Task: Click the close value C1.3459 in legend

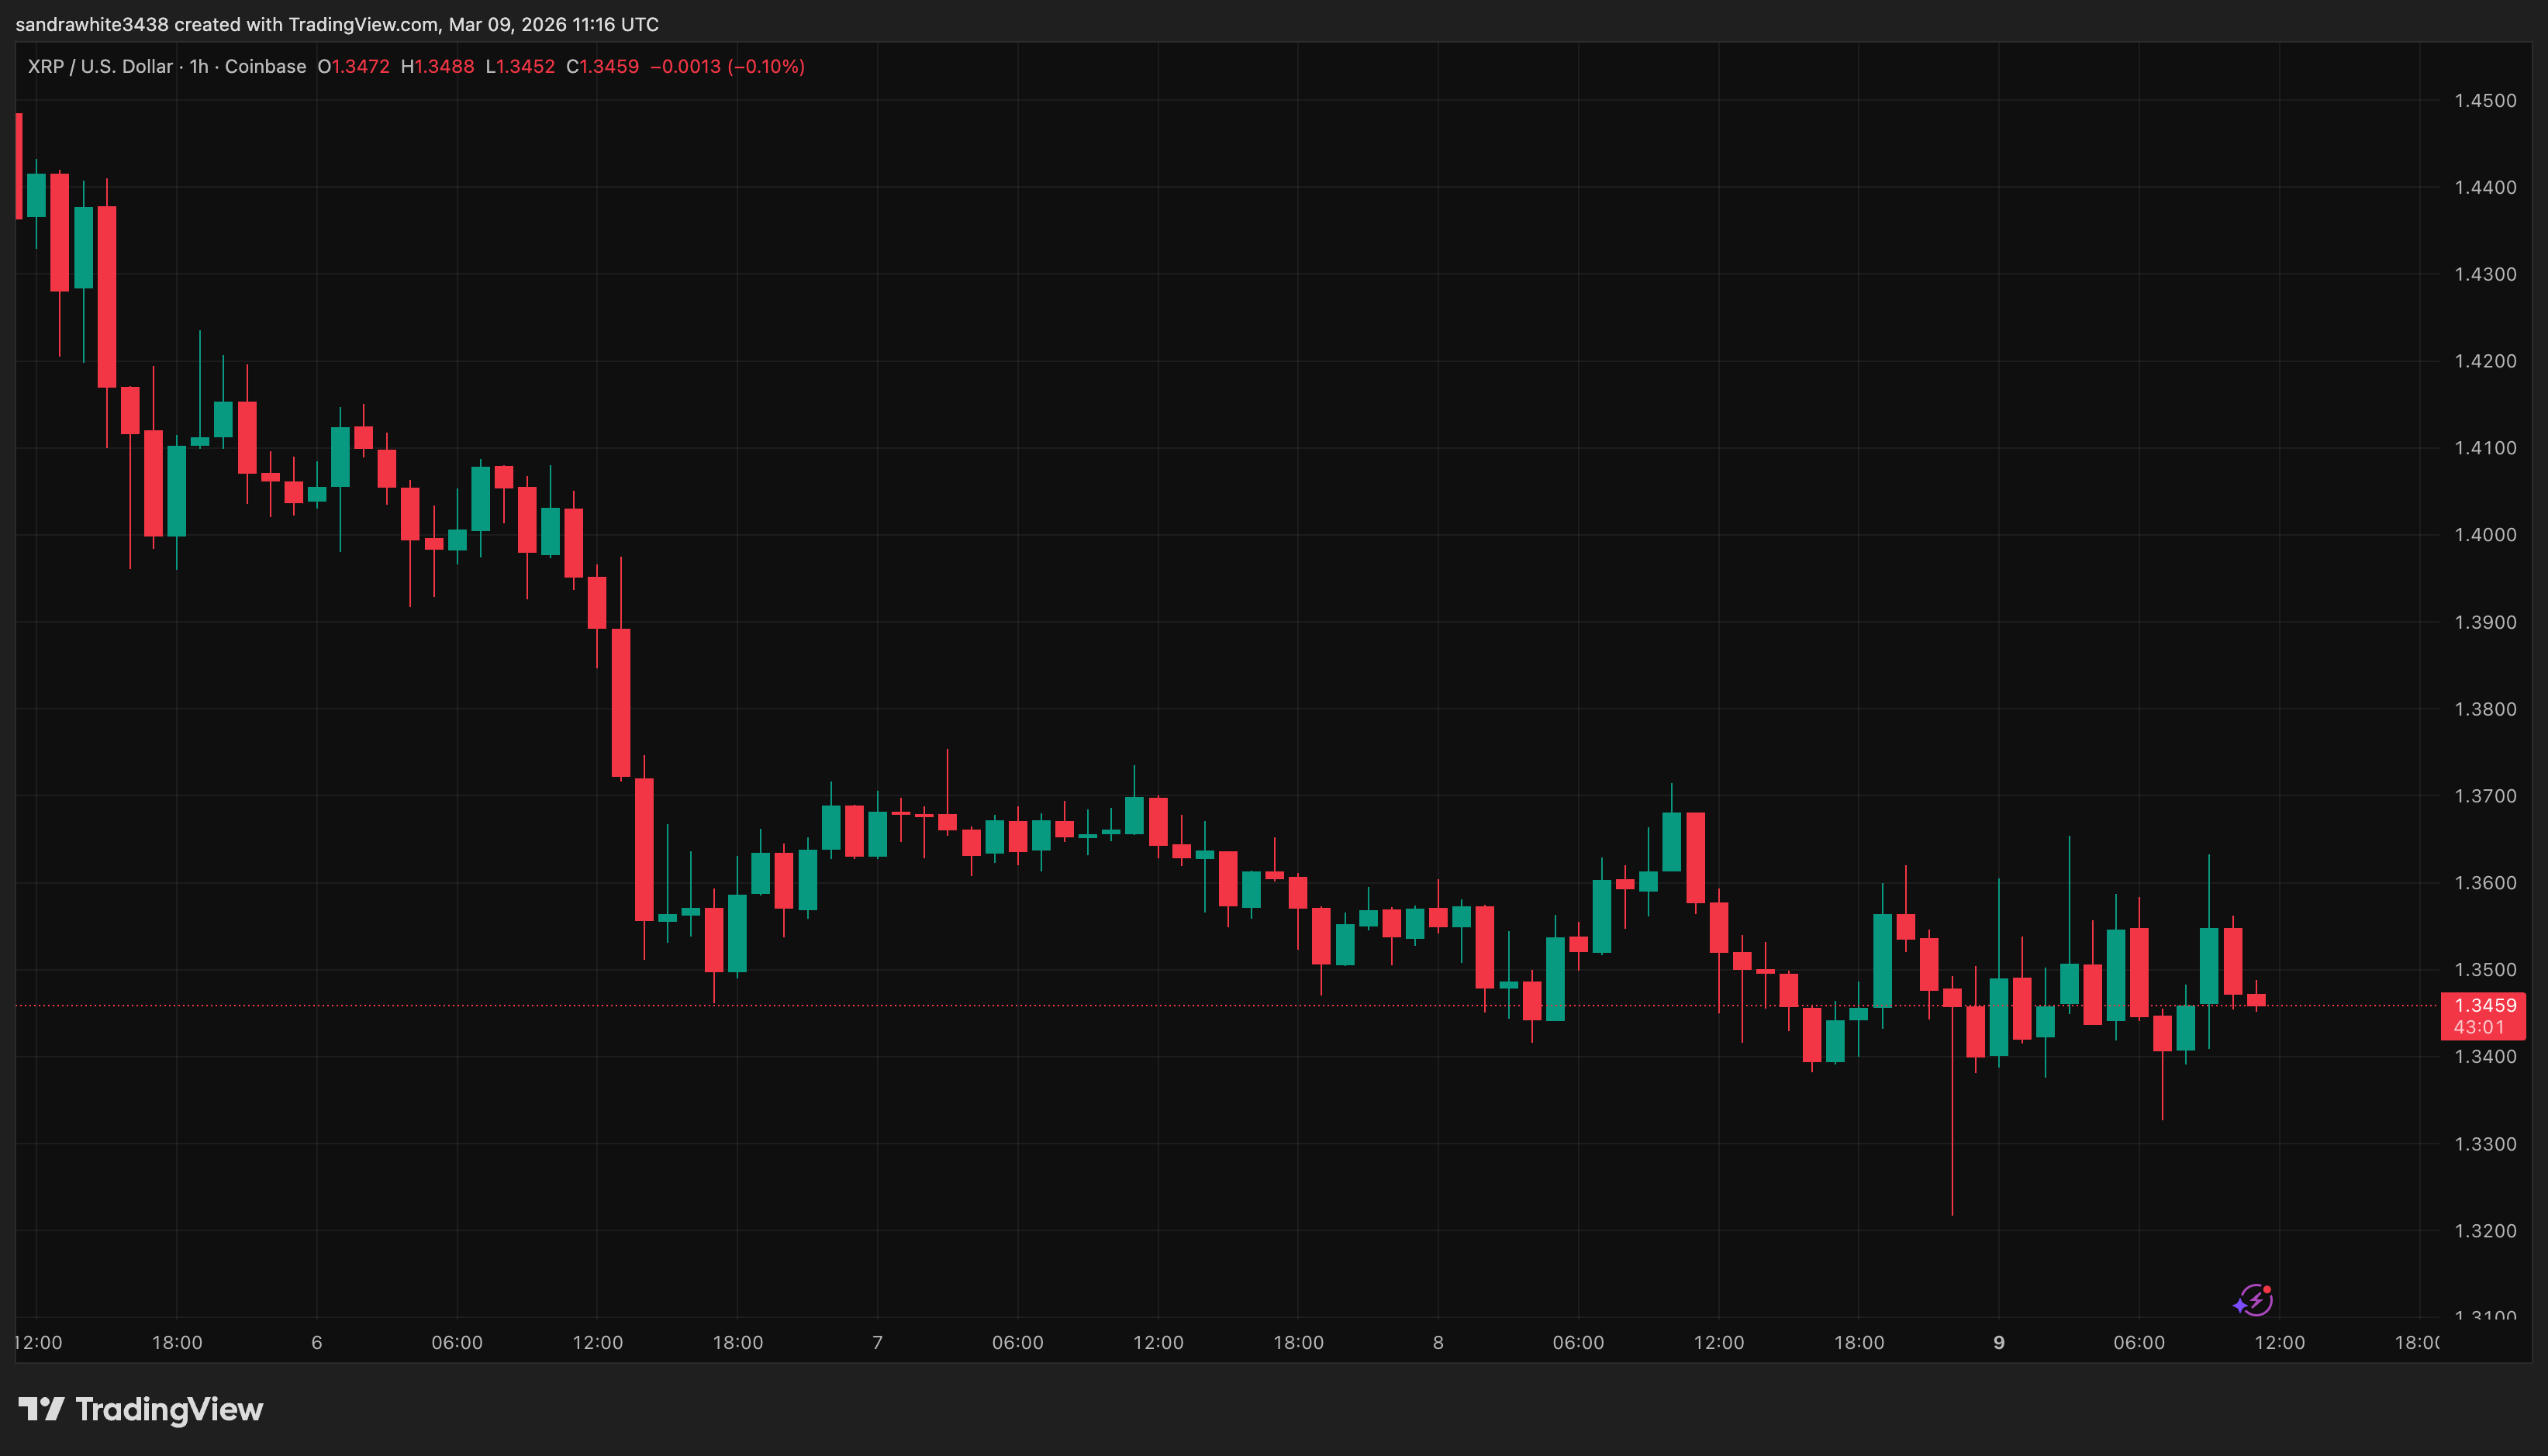Action: click(x=602, y=67)
